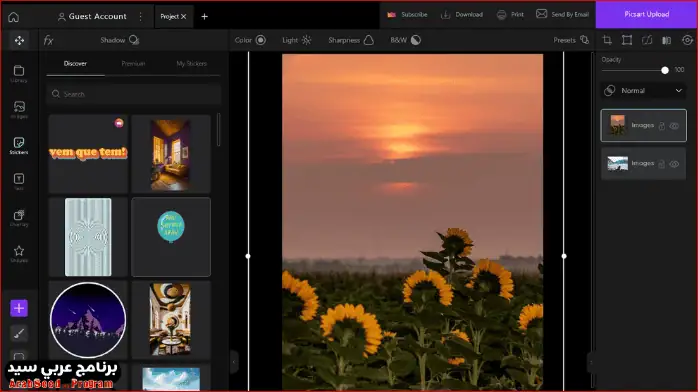Select the perspective skew tool
Image resolution: width=698 pixels, height=392 pixels.
[x=647, y=40]
